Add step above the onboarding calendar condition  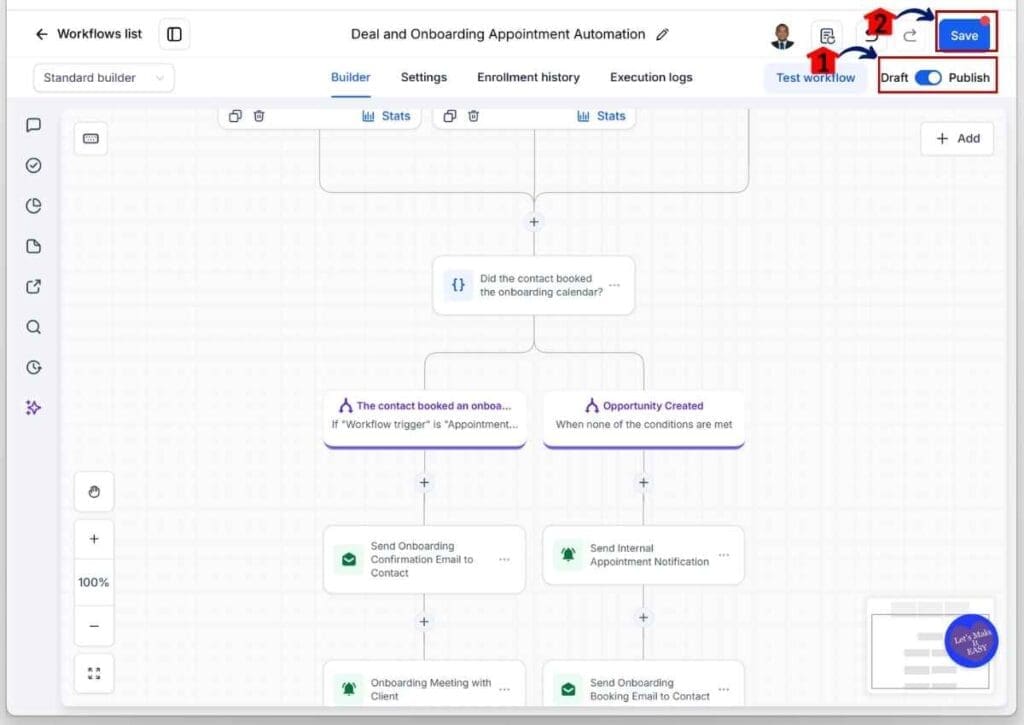pos(534,222)
